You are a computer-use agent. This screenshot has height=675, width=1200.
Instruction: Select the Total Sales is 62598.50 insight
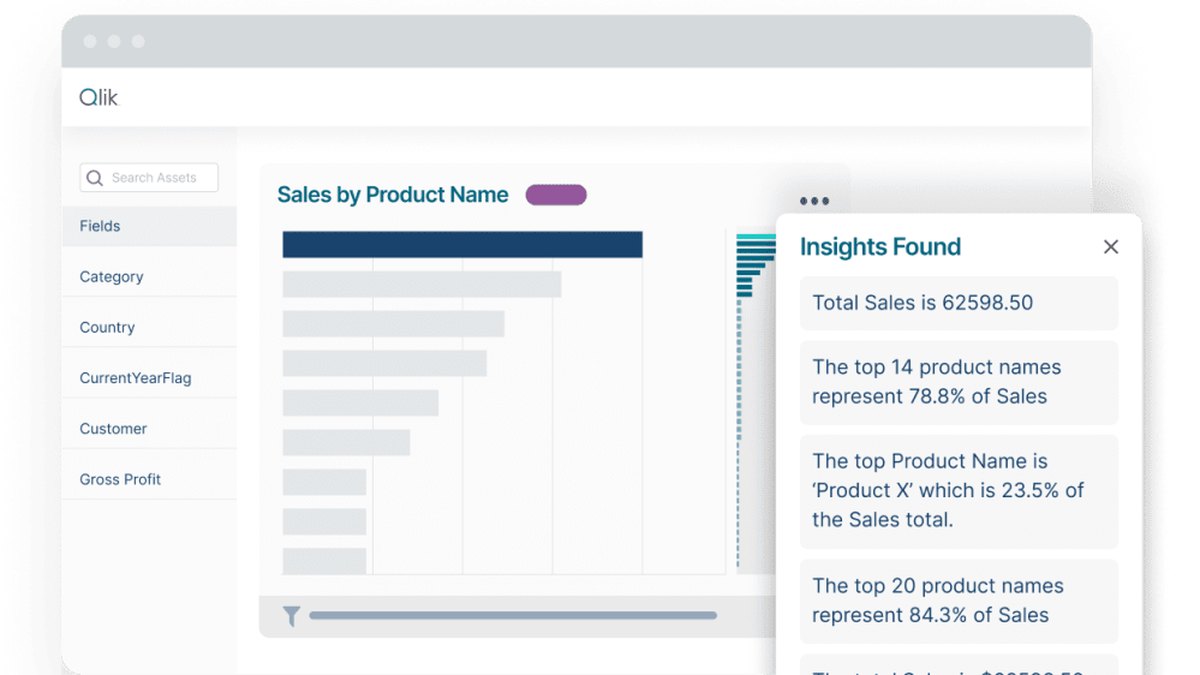tap(959, 303)
